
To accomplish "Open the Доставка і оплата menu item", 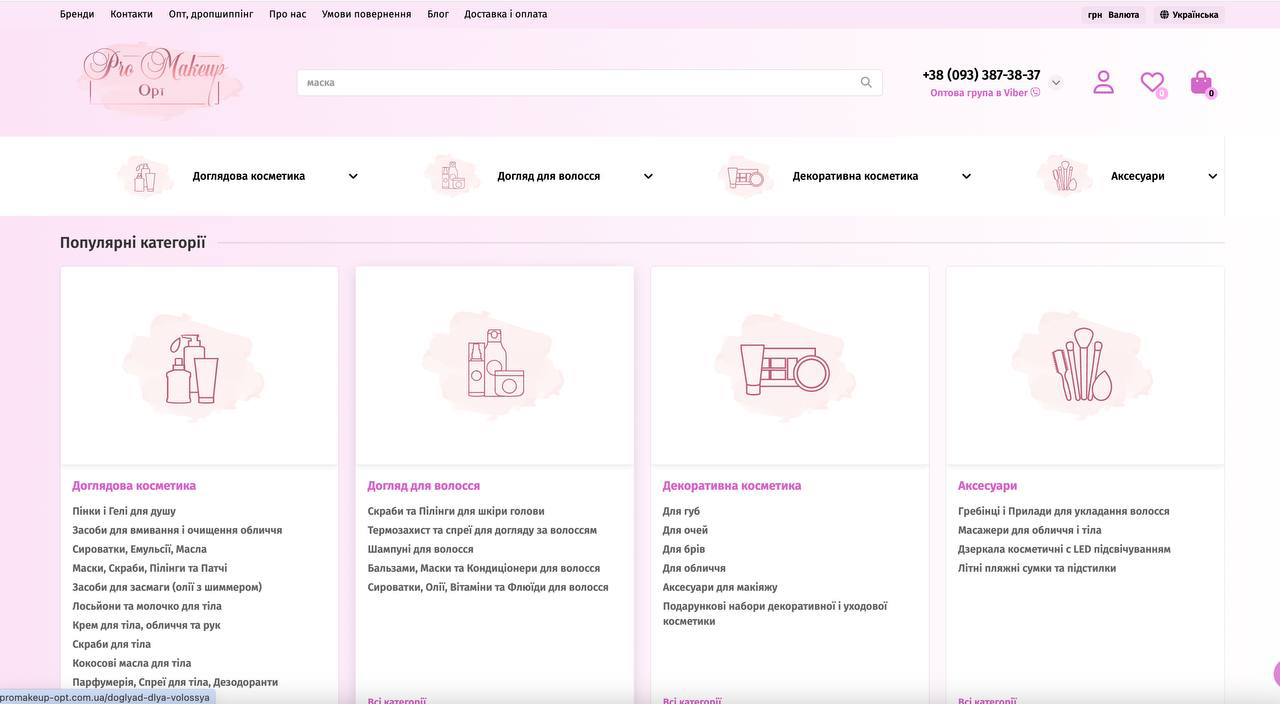I will coord(506,14).
